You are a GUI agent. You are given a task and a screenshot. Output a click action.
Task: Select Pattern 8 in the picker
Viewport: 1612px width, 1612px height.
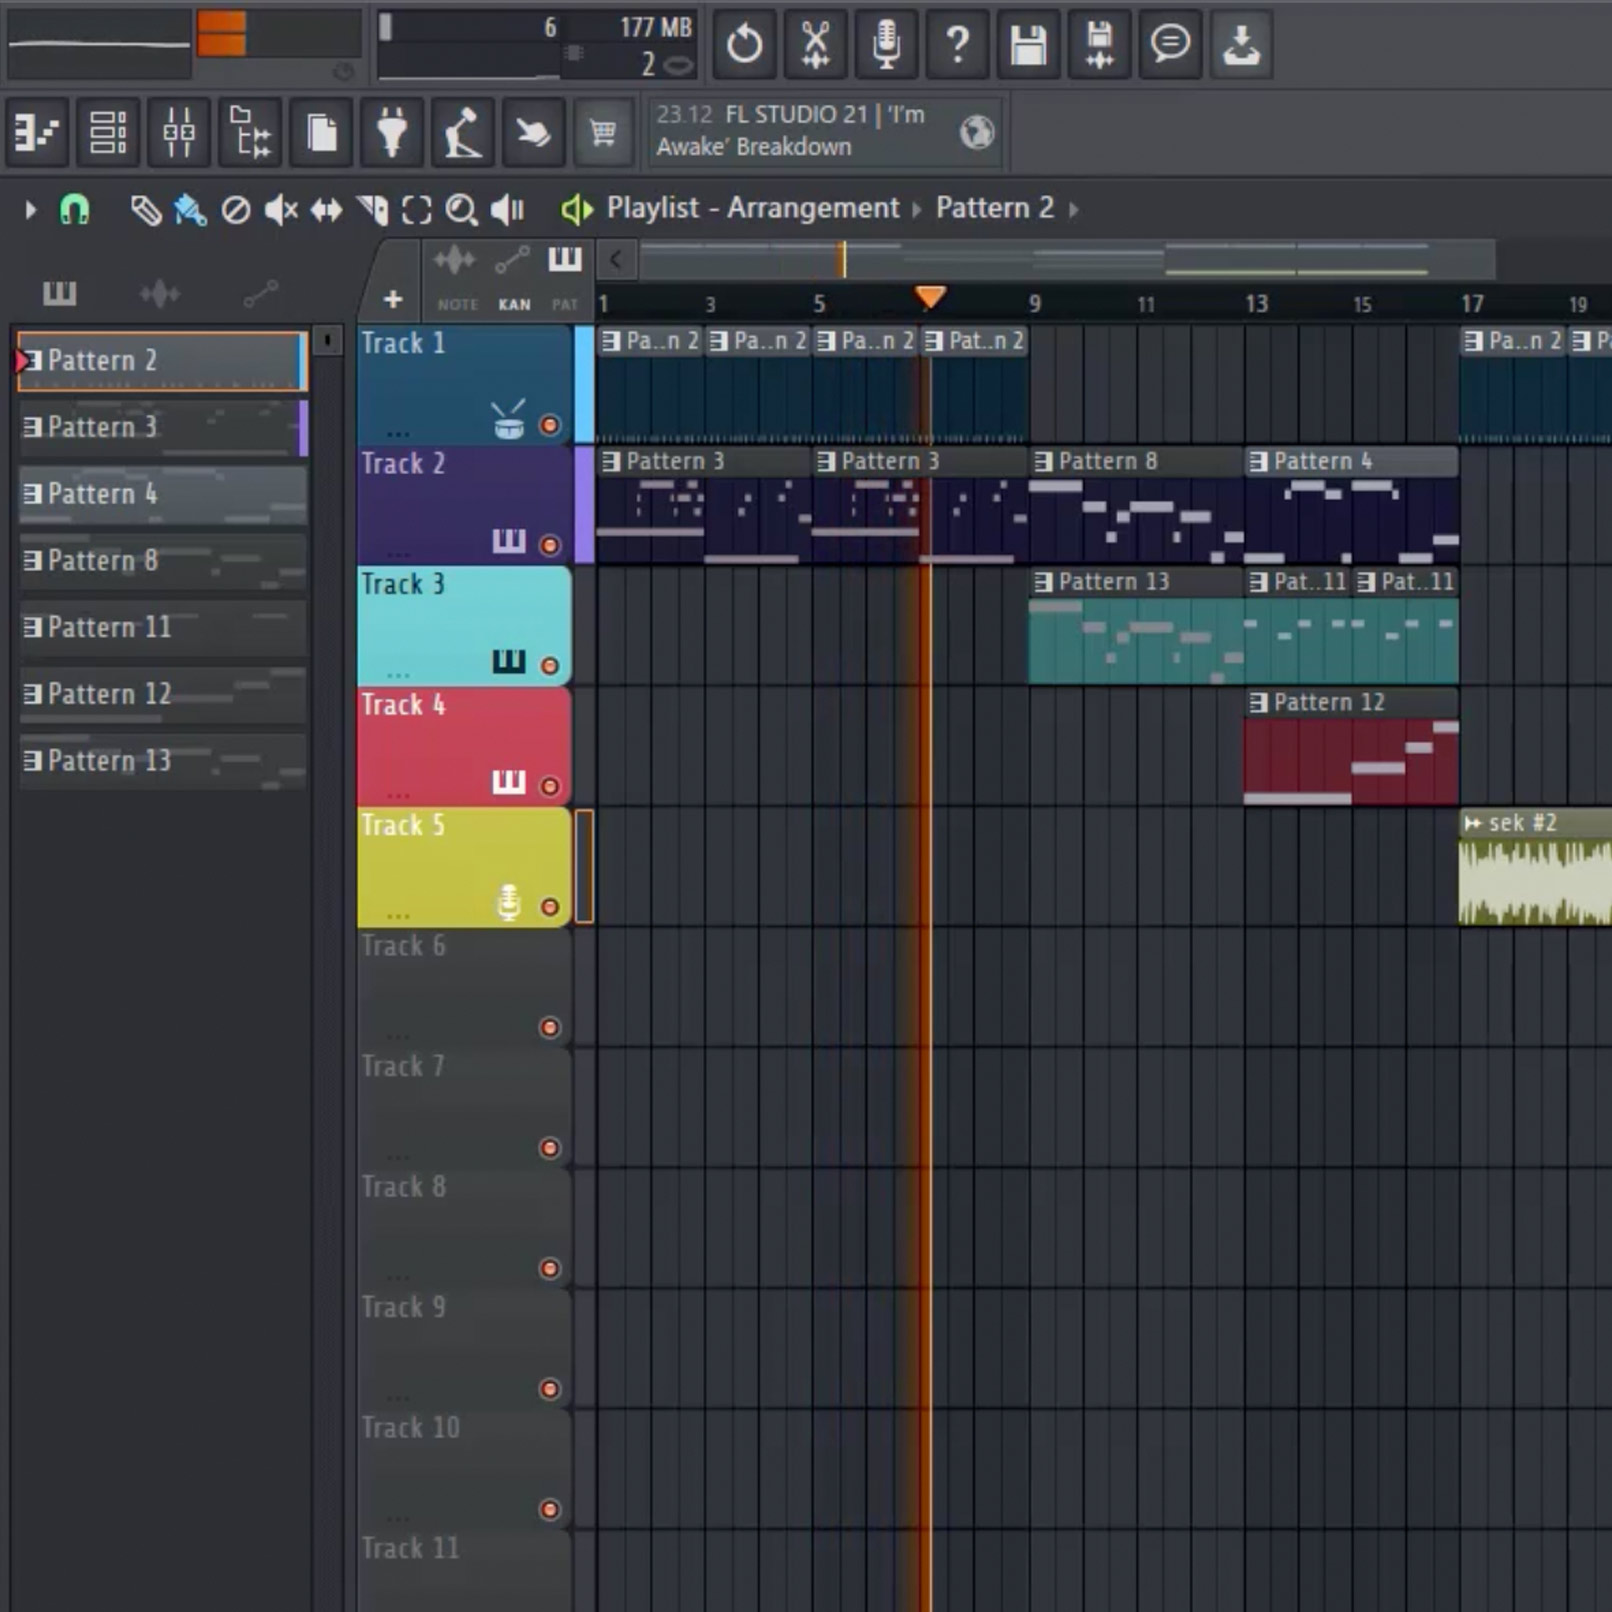(162, 561)
